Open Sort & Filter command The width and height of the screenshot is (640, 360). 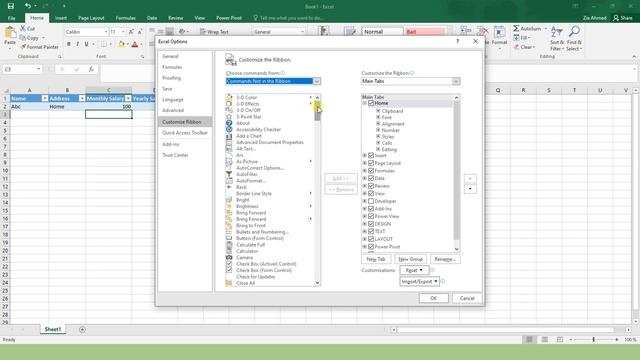(557, 38)
